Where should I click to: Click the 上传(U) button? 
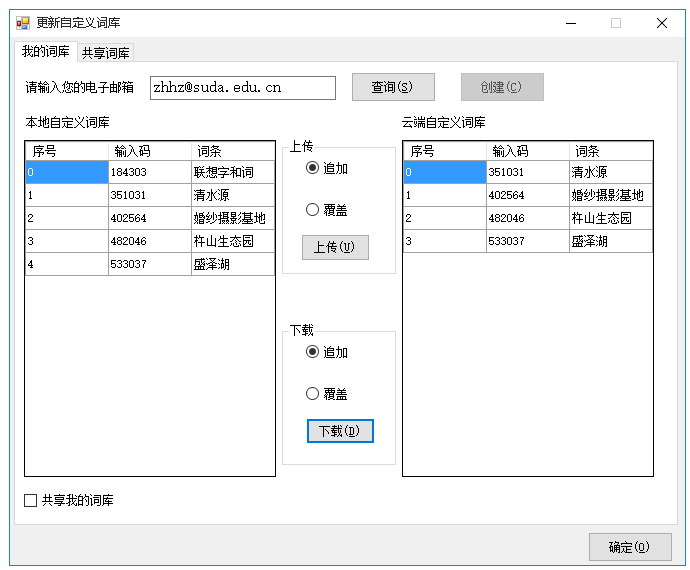pyautogui.click(x=335, y=247)
